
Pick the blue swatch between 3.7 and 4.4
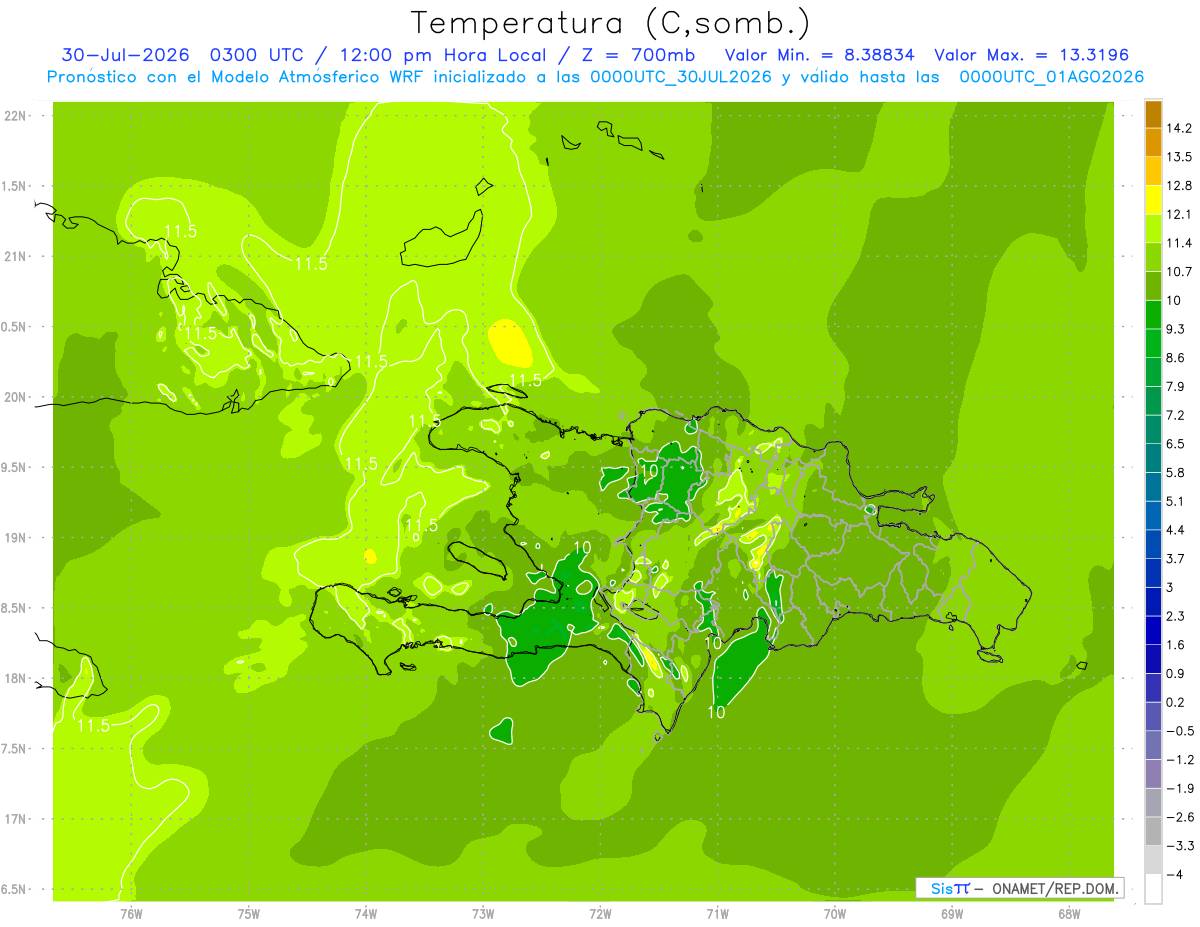pyautogui.click(x=1153, y=543)
